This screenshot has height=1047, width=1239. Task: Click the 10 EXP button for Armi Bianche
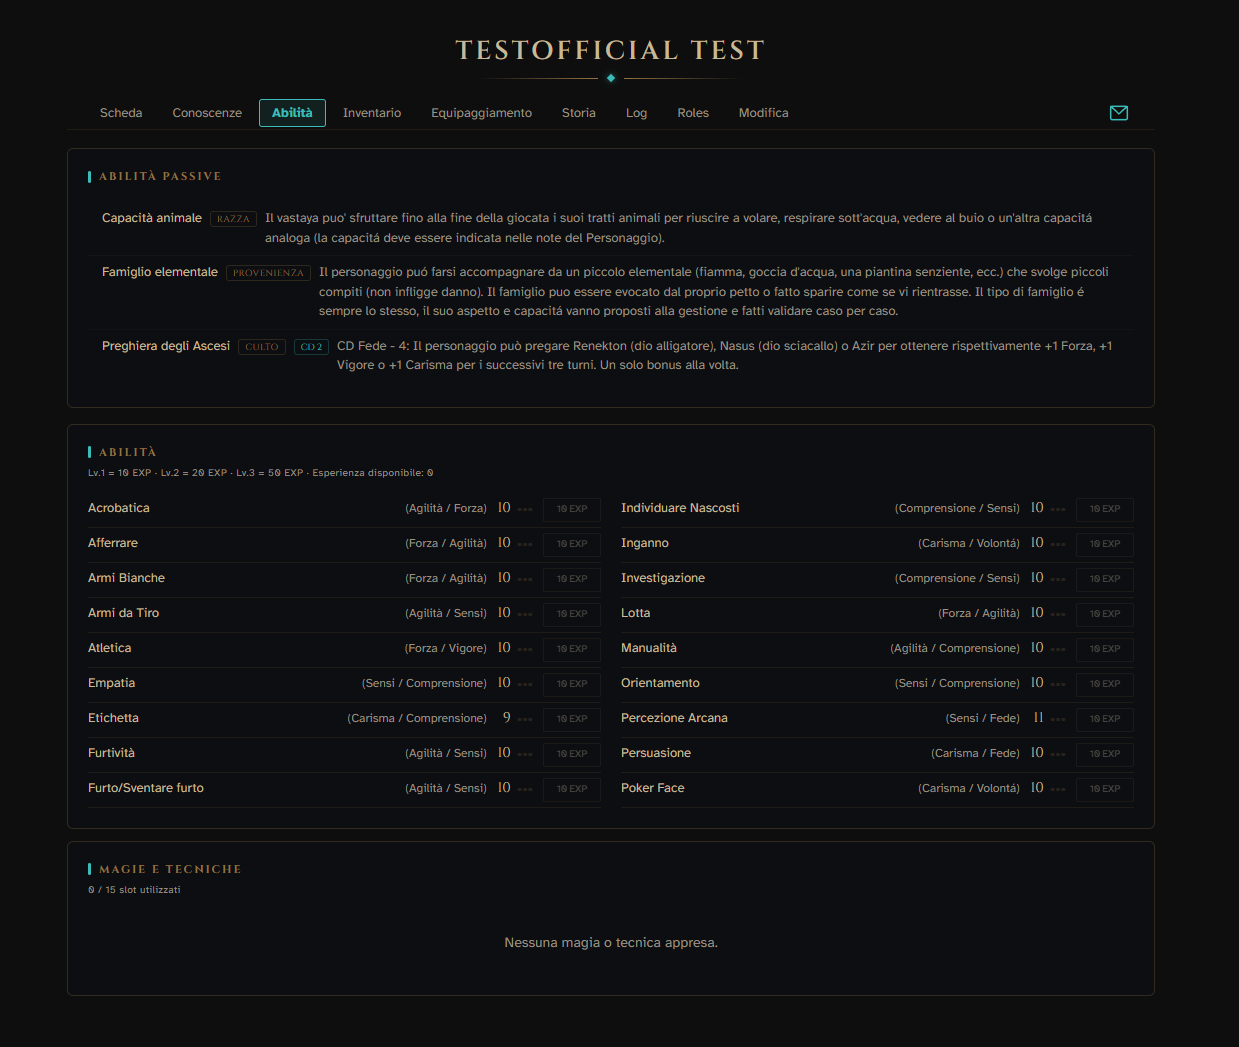click(x=572, y=579)
